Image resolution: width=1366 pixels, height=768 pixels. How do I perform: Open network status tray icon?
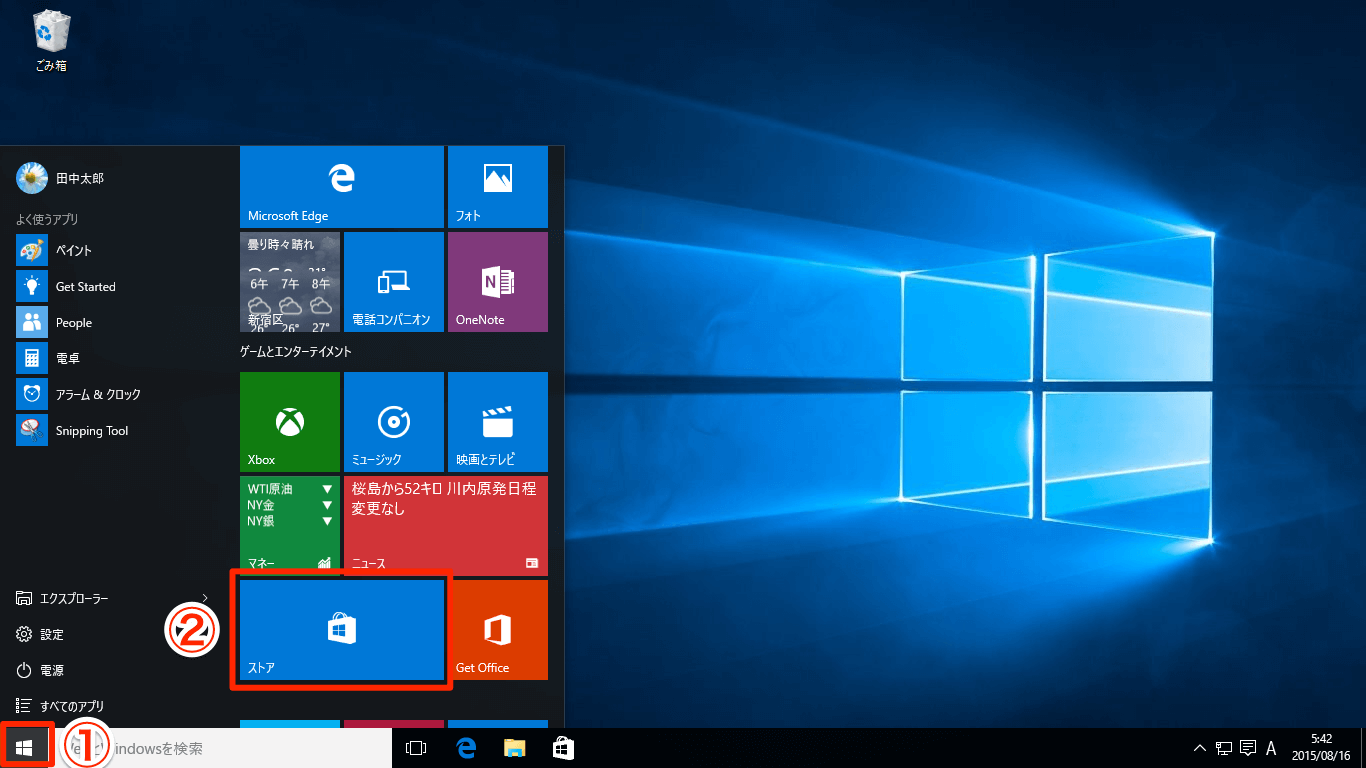click(x=1224, y=748)
